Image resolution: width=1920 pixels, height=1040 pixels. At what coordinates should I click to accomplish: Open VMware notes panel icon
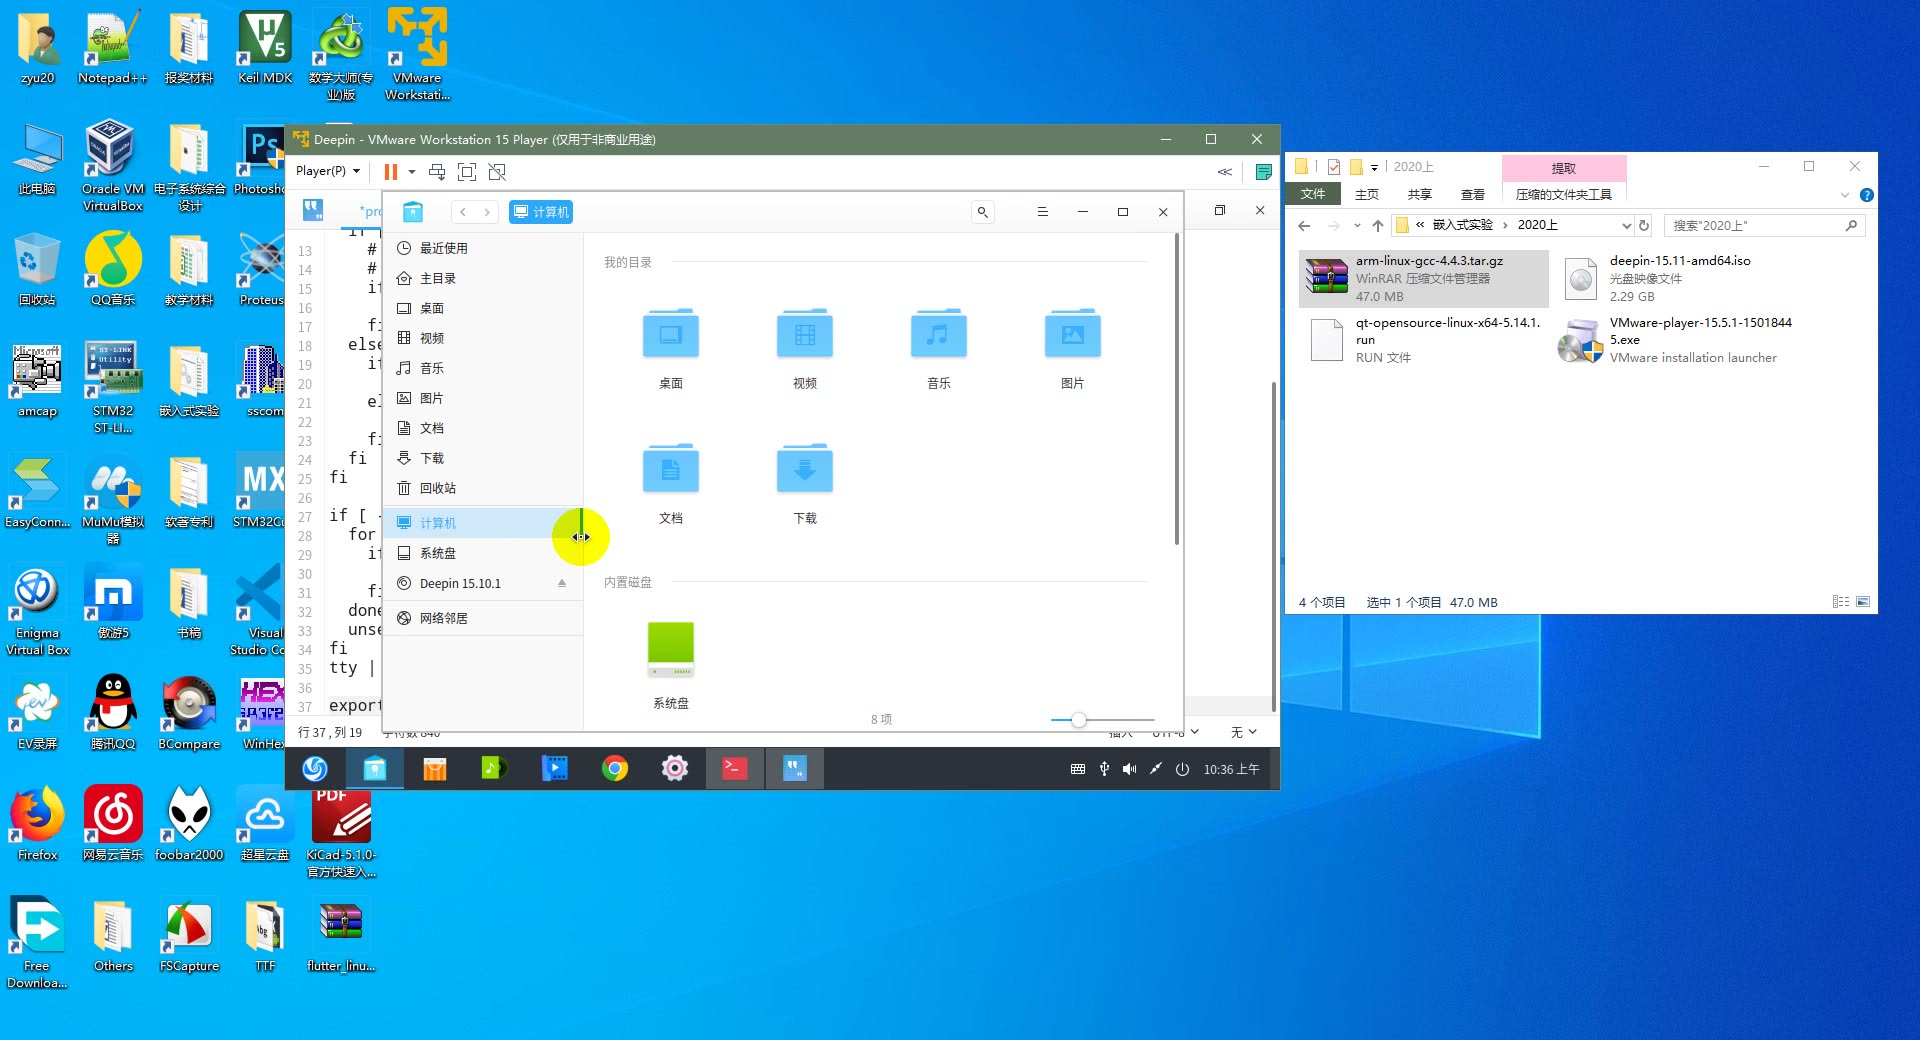[x=1264, y=172]
